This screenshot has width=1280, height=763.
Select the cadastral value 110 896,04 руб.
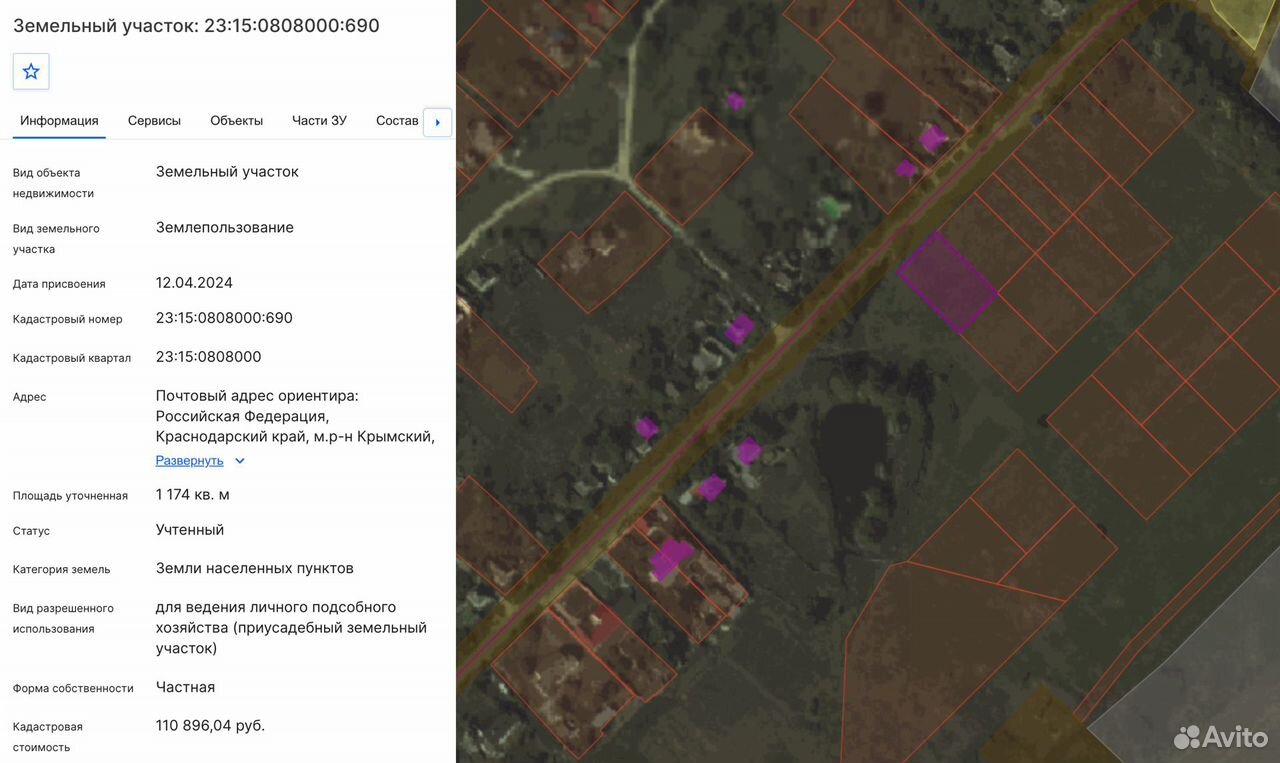click(210, 726)
